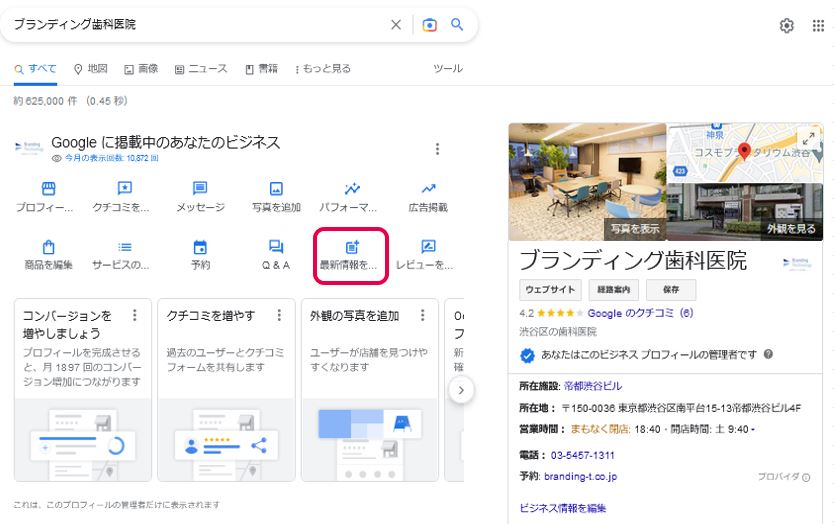Viewport: 834px width, 524px height.
Task: Click the プロバイダ info icon
Action: pyautogui.click(x=806, y=477)
